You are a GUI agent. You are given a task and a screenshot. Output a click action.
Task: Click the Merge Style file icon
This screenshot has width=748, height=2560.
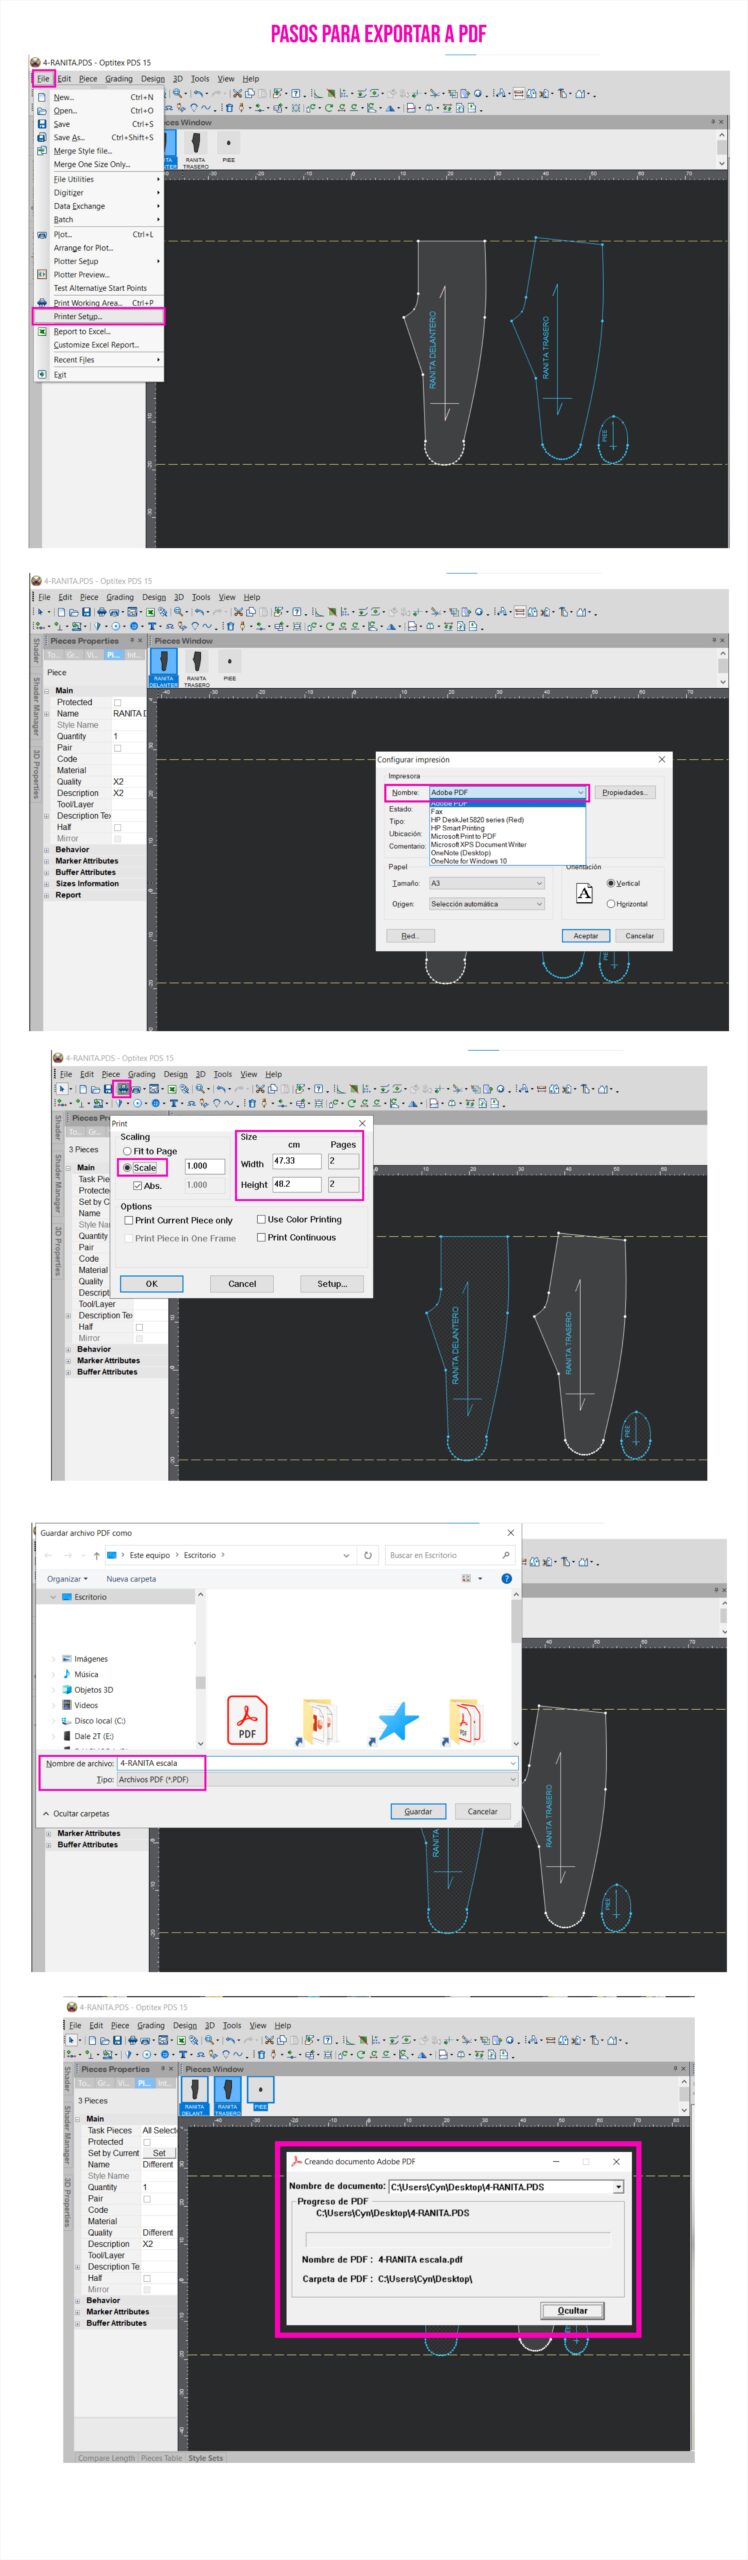pos(41,151)
